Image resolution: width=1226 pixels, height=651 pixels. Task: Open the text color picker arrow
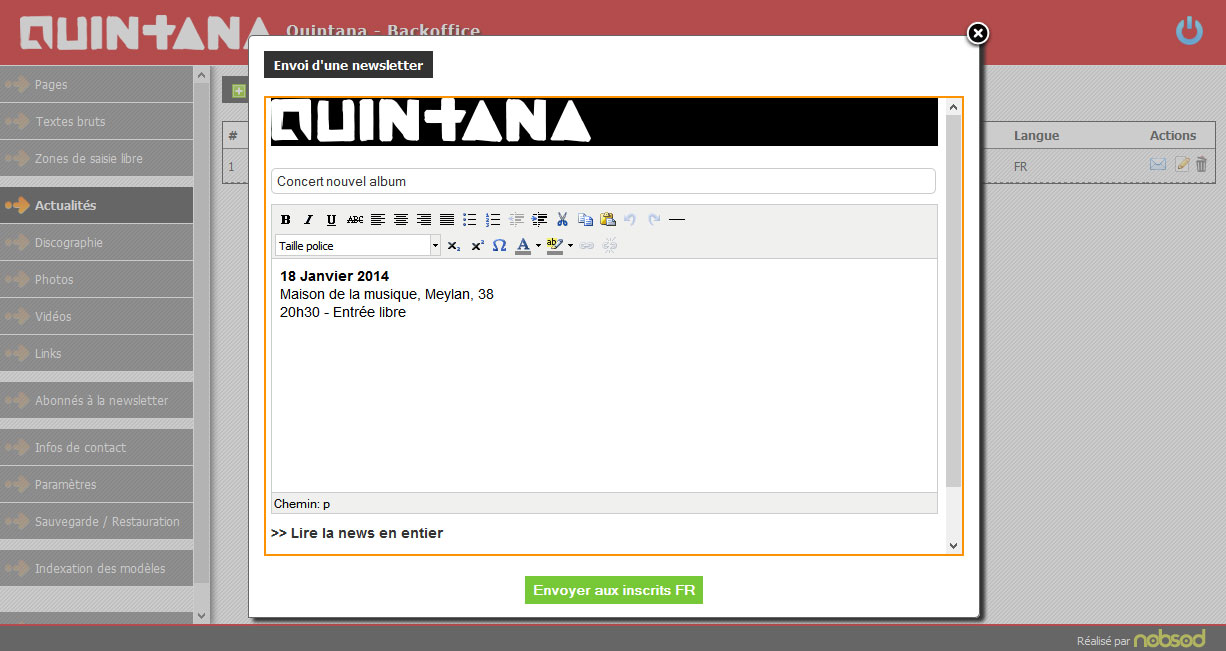pos(538,245)
